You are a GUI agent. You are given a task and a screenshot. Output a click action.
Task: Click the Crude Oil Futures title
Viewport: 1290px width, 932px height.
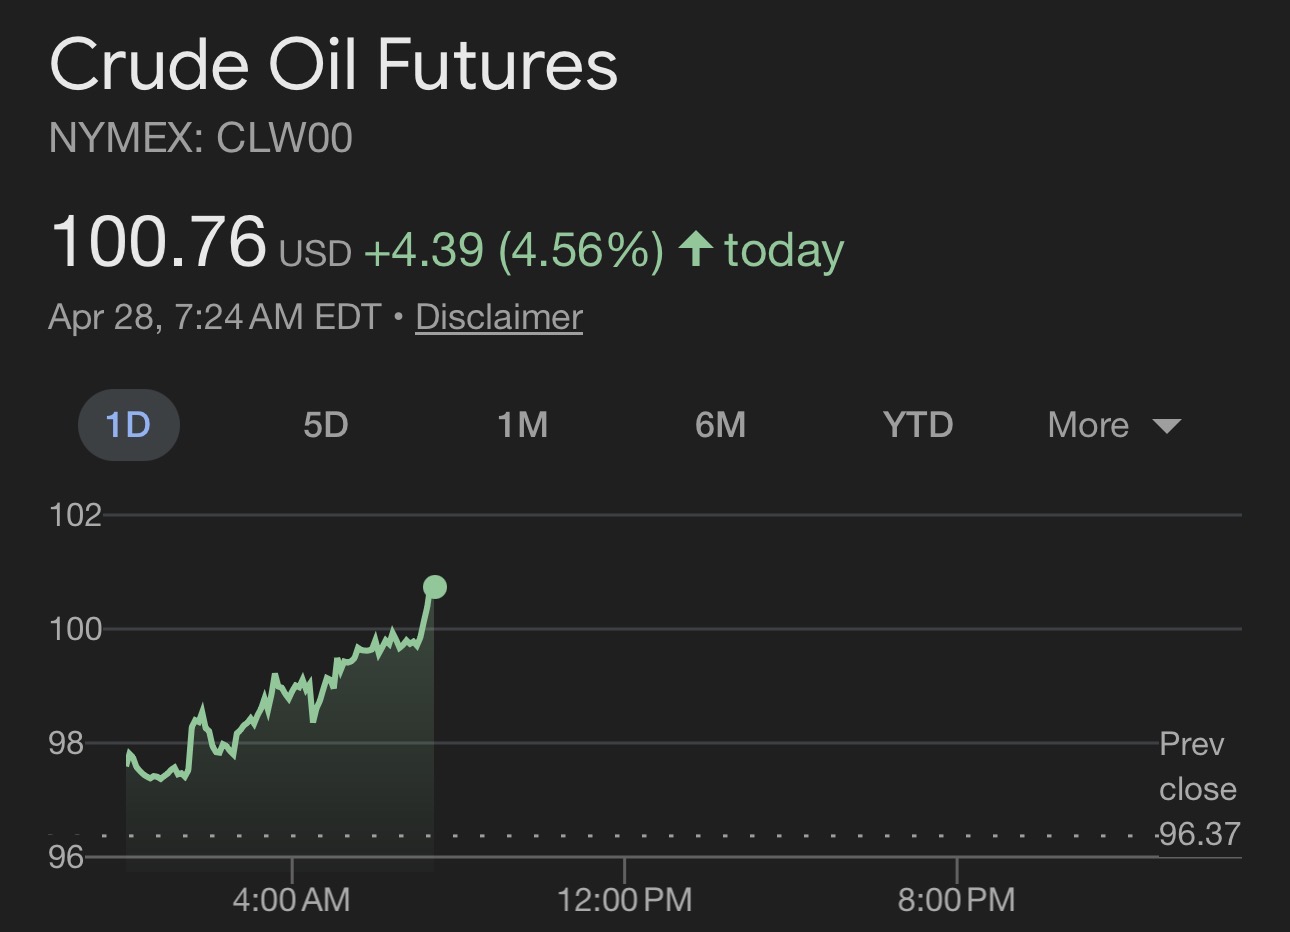click(x=333, y=66)
